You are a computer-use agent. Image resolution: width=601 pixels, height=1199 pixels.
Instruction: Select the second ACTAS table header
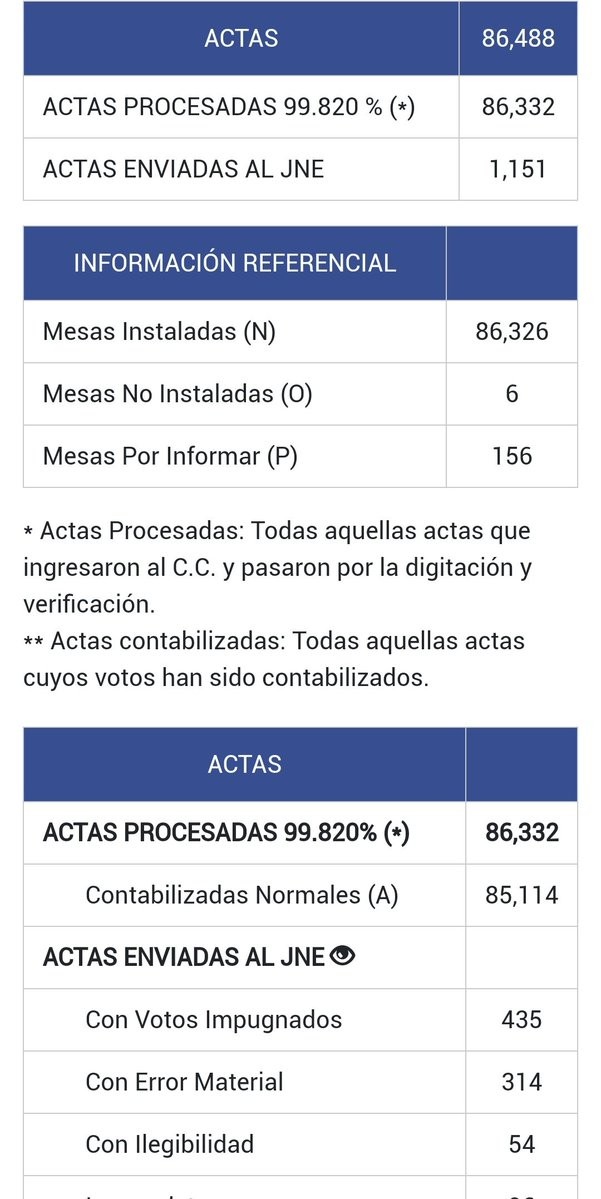pyautogui.click(x=245, y=765)
